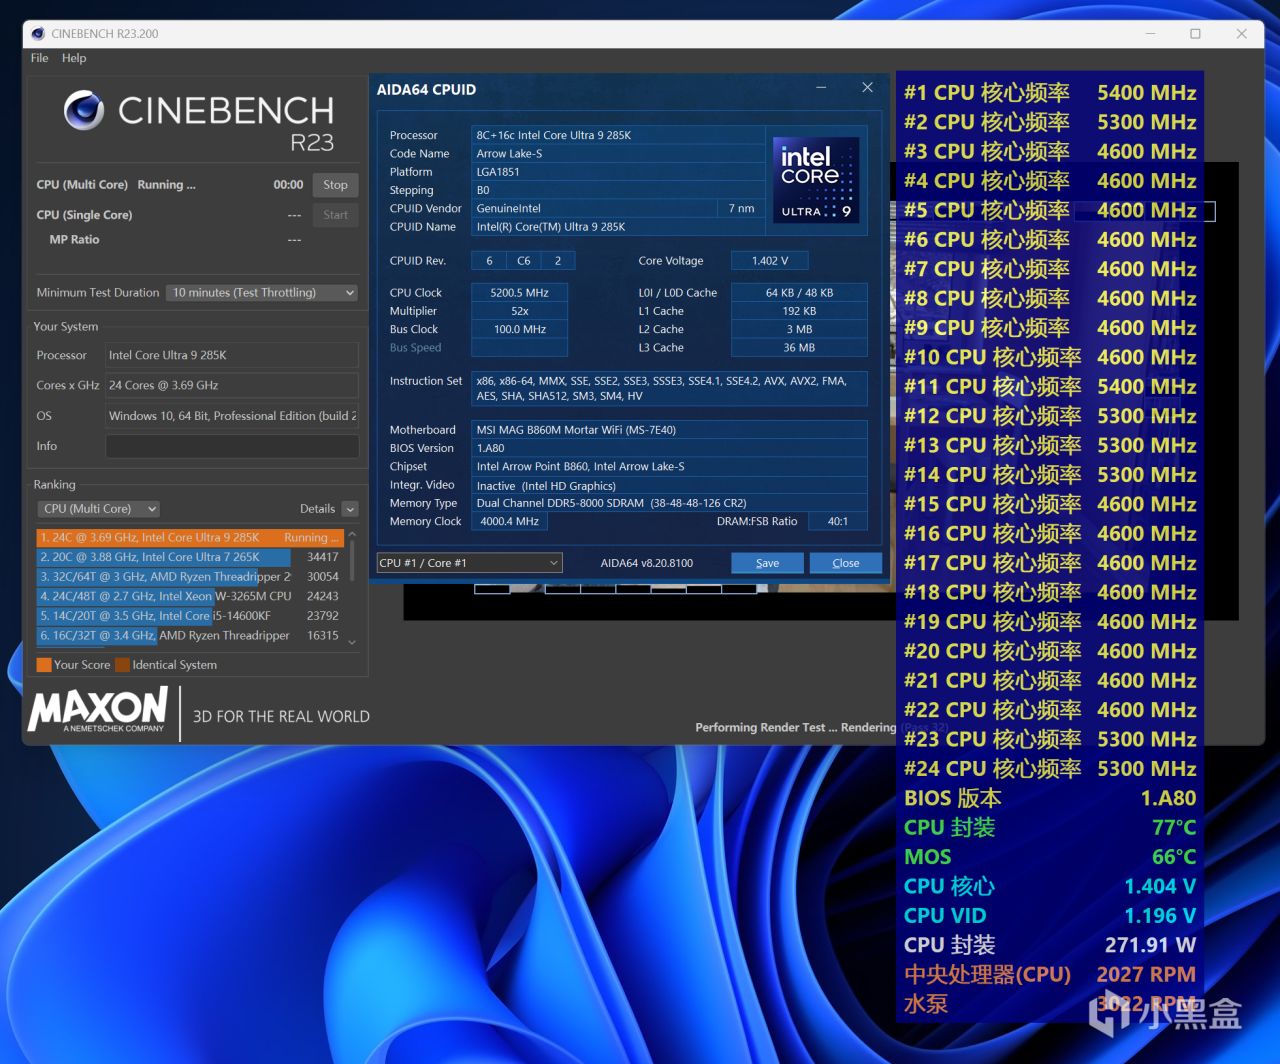1280x1064 pixels.
Task: Click the orange Your Score swatch
Action: pyautogui.click(x=43, y=665)
